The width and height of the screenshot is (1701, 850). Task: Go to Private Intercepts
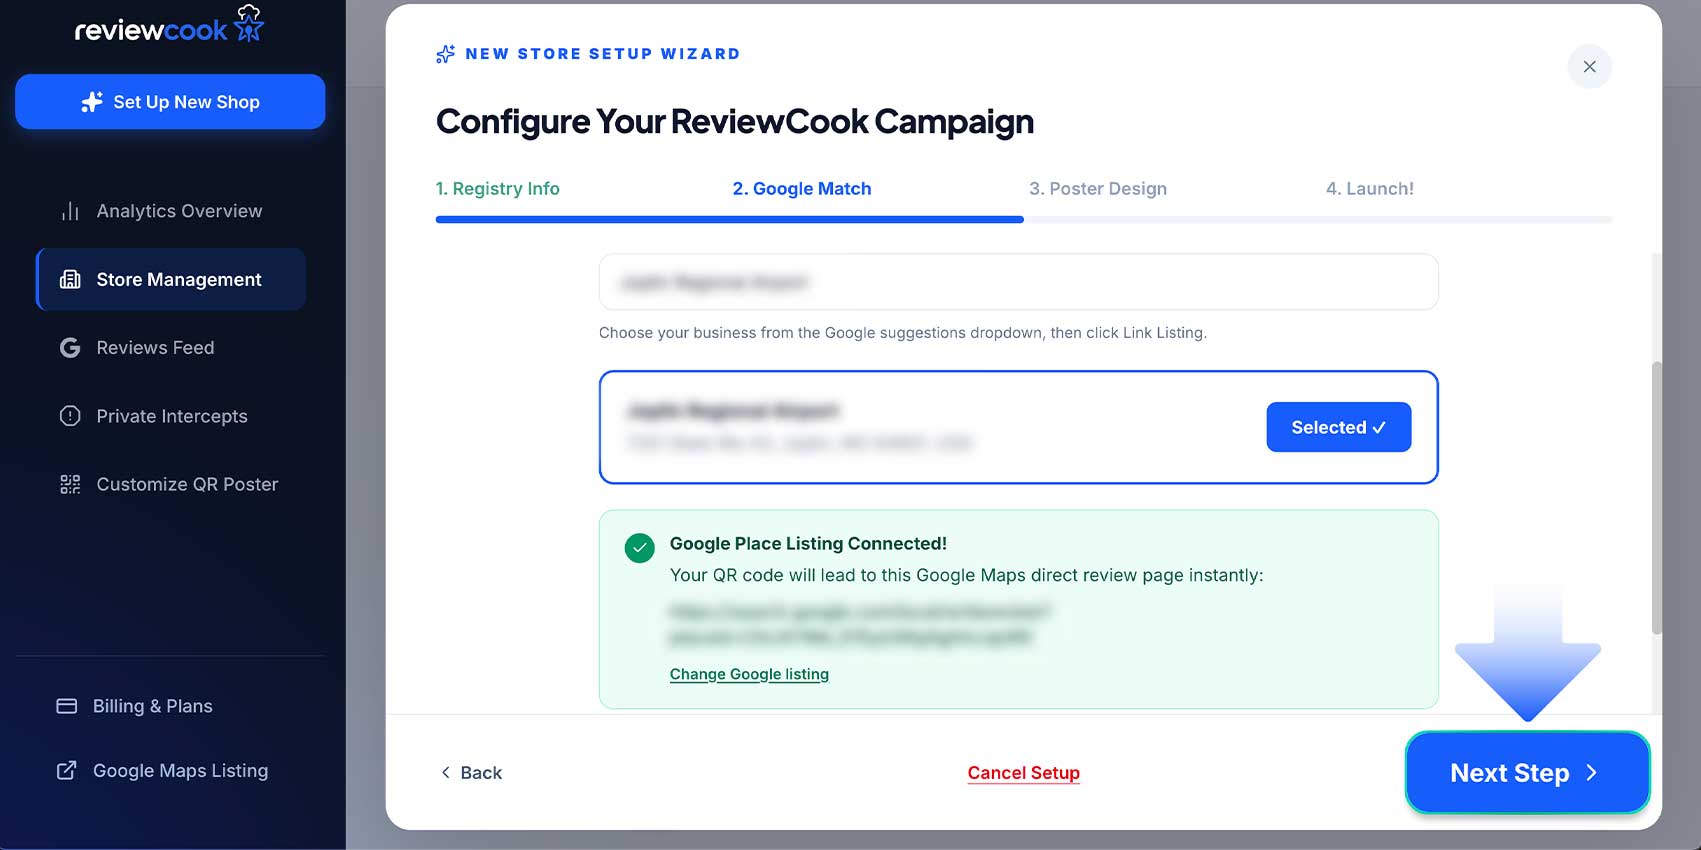171,416
